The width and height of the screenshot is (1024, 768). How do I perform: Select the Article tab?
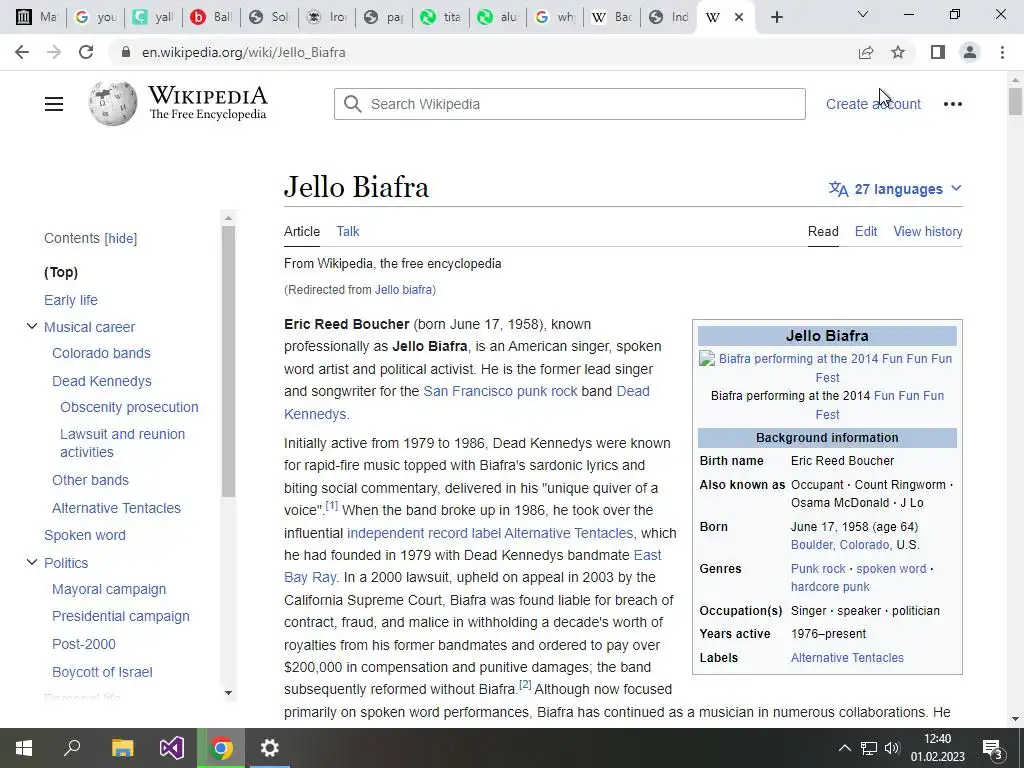click(x=302, y=231)
